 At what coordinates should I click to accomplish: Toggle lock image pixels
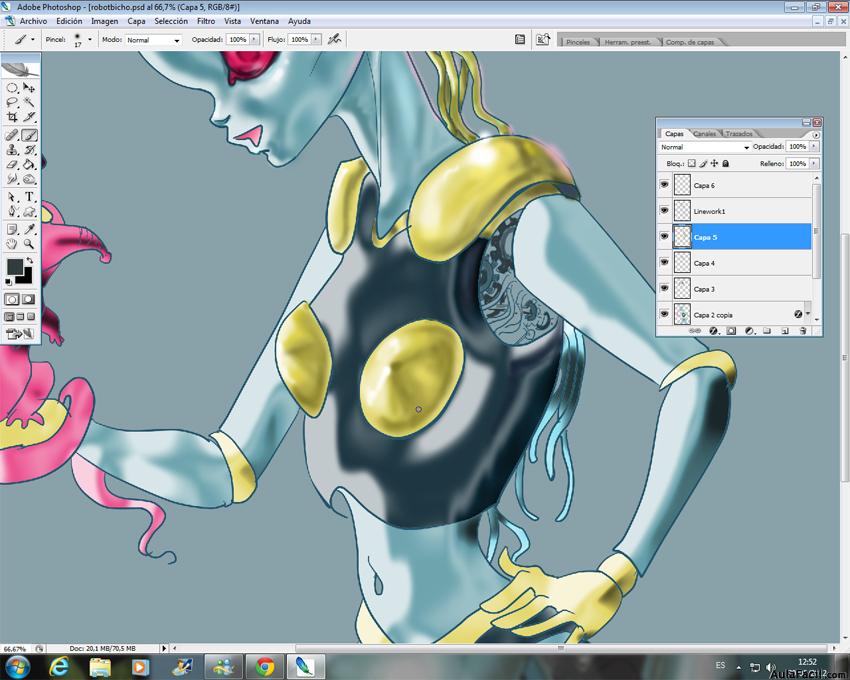coord(703,163)
